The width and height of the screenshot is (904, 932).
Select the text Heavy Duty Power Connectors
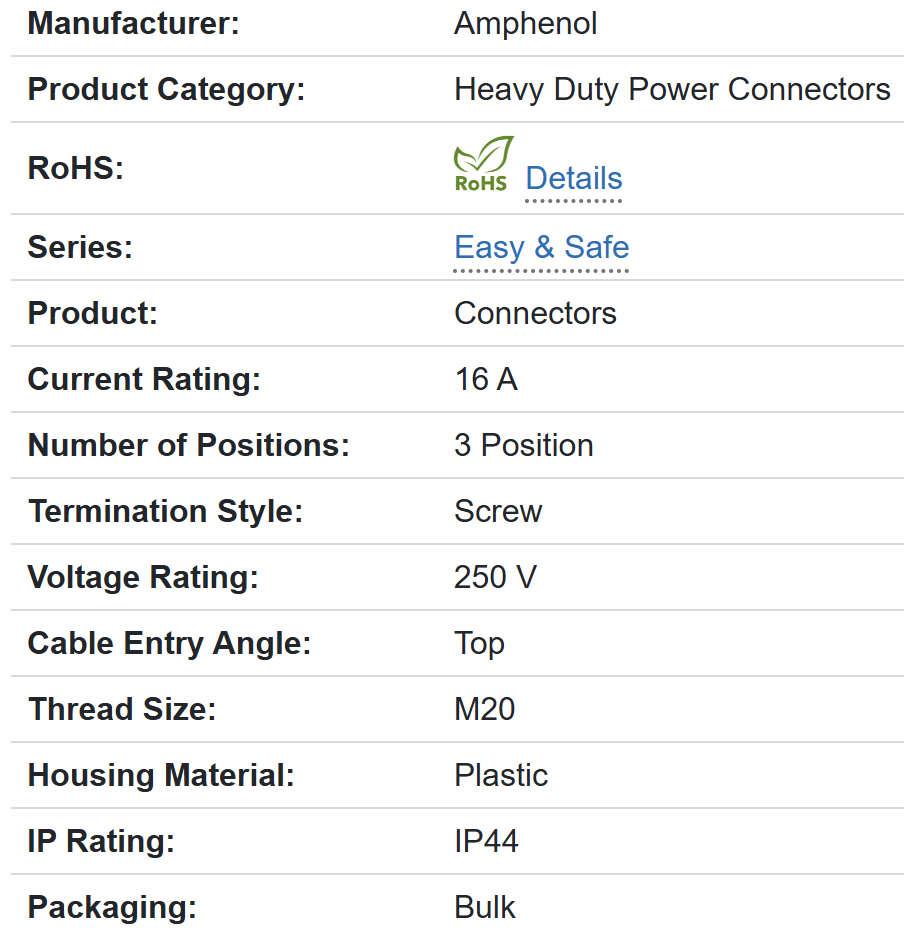(672, 90)
